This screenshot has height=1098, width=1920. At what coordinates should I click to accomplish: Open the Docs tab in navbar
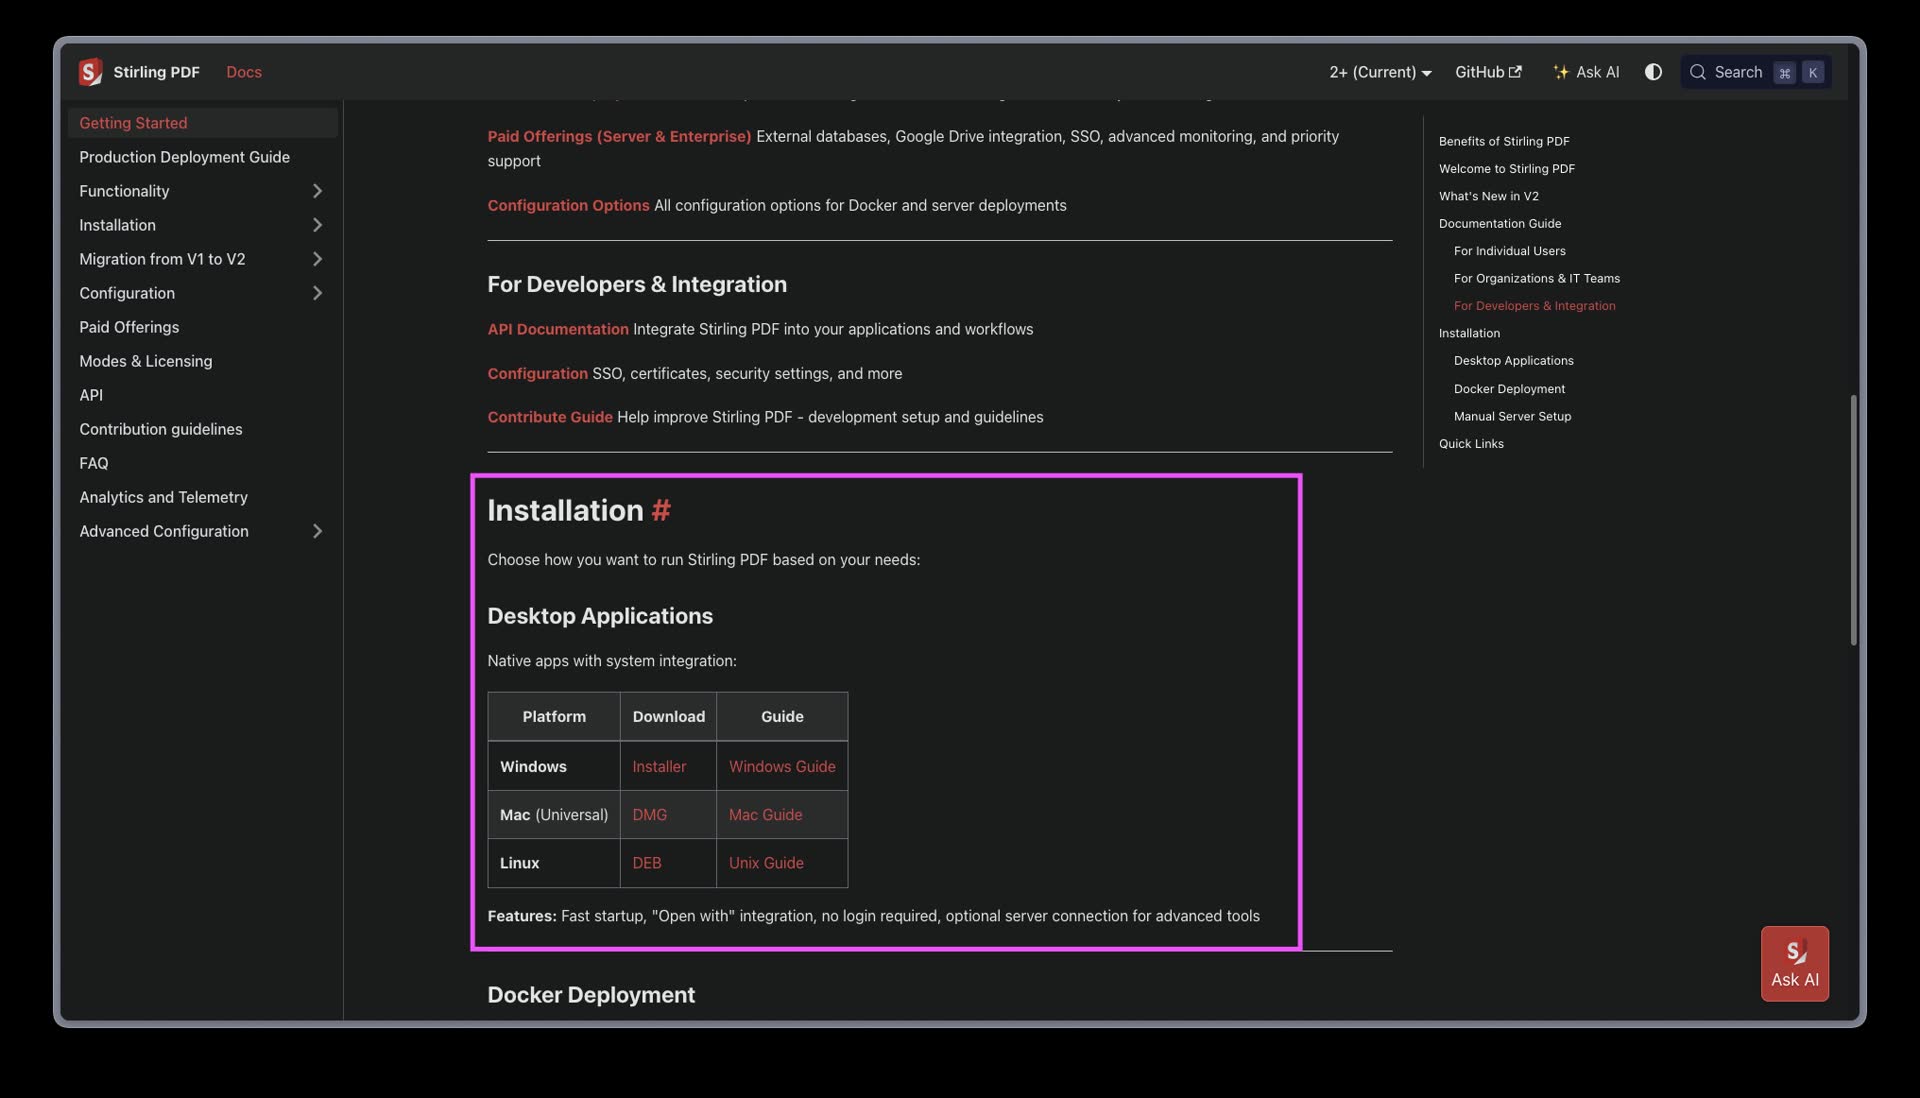[x=244, y=72]
